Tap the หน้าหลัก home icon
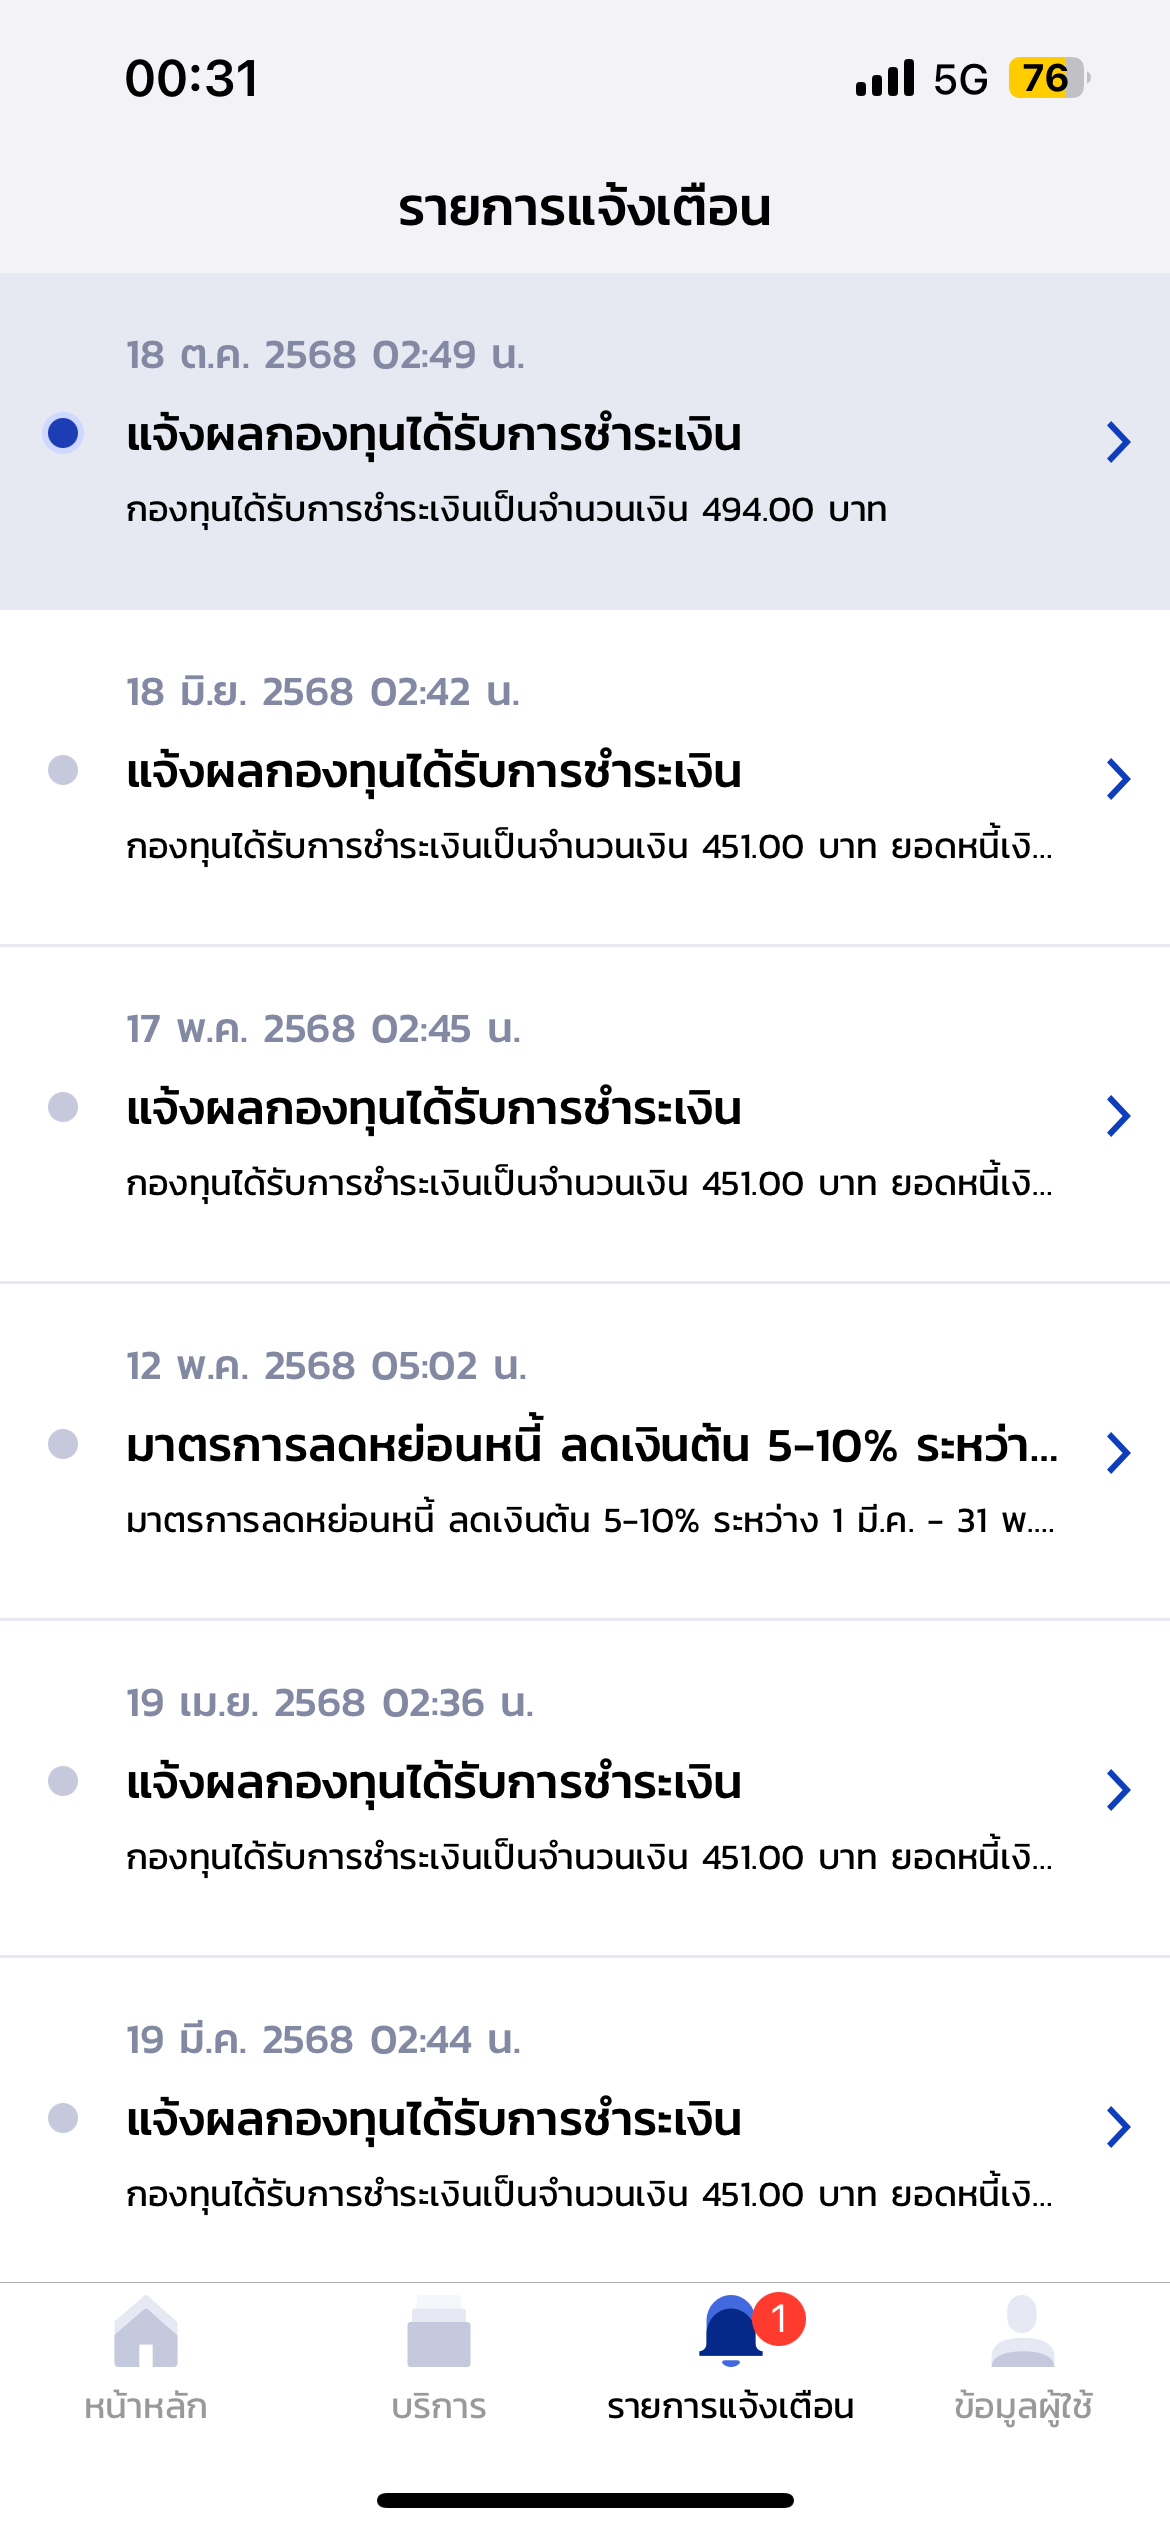1170x2532 pixels. coord(146,2332)
